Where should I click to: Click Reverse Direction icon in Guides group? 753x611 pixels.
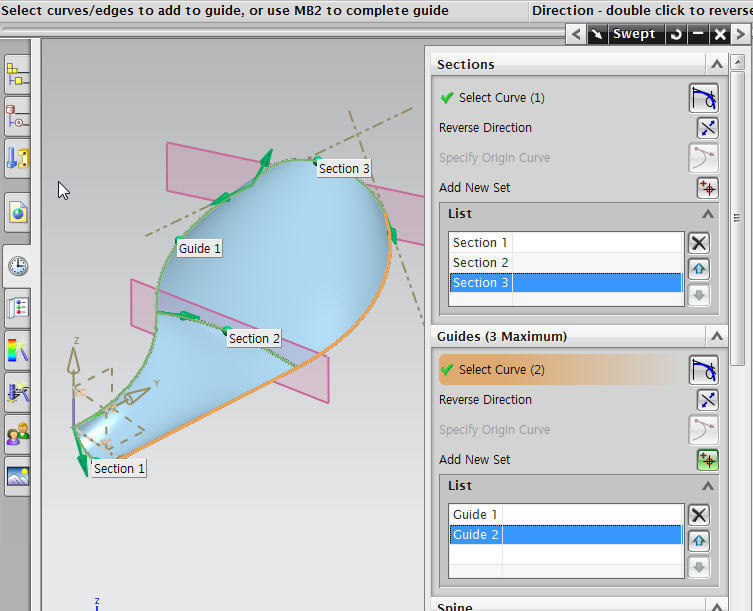click(x=707, y=400)
